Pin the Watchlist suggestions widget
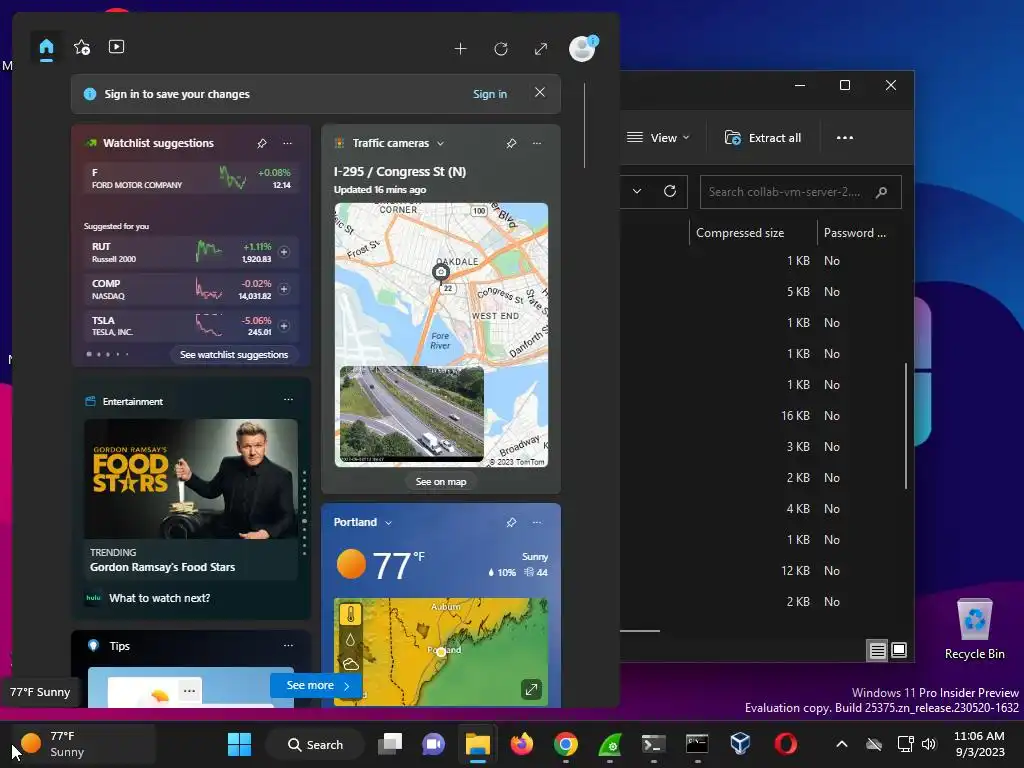This screenshot has width=1024, height=768. pos(262,143)
